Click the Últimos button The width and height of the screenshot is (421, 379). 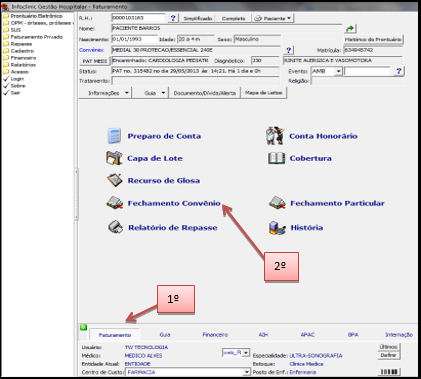[x=388, y=347]
